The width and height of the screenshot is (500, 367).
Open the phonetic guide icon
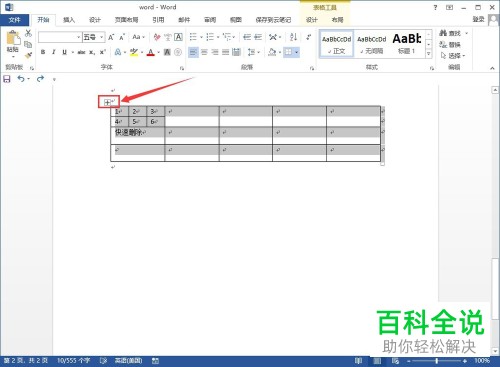168,37
